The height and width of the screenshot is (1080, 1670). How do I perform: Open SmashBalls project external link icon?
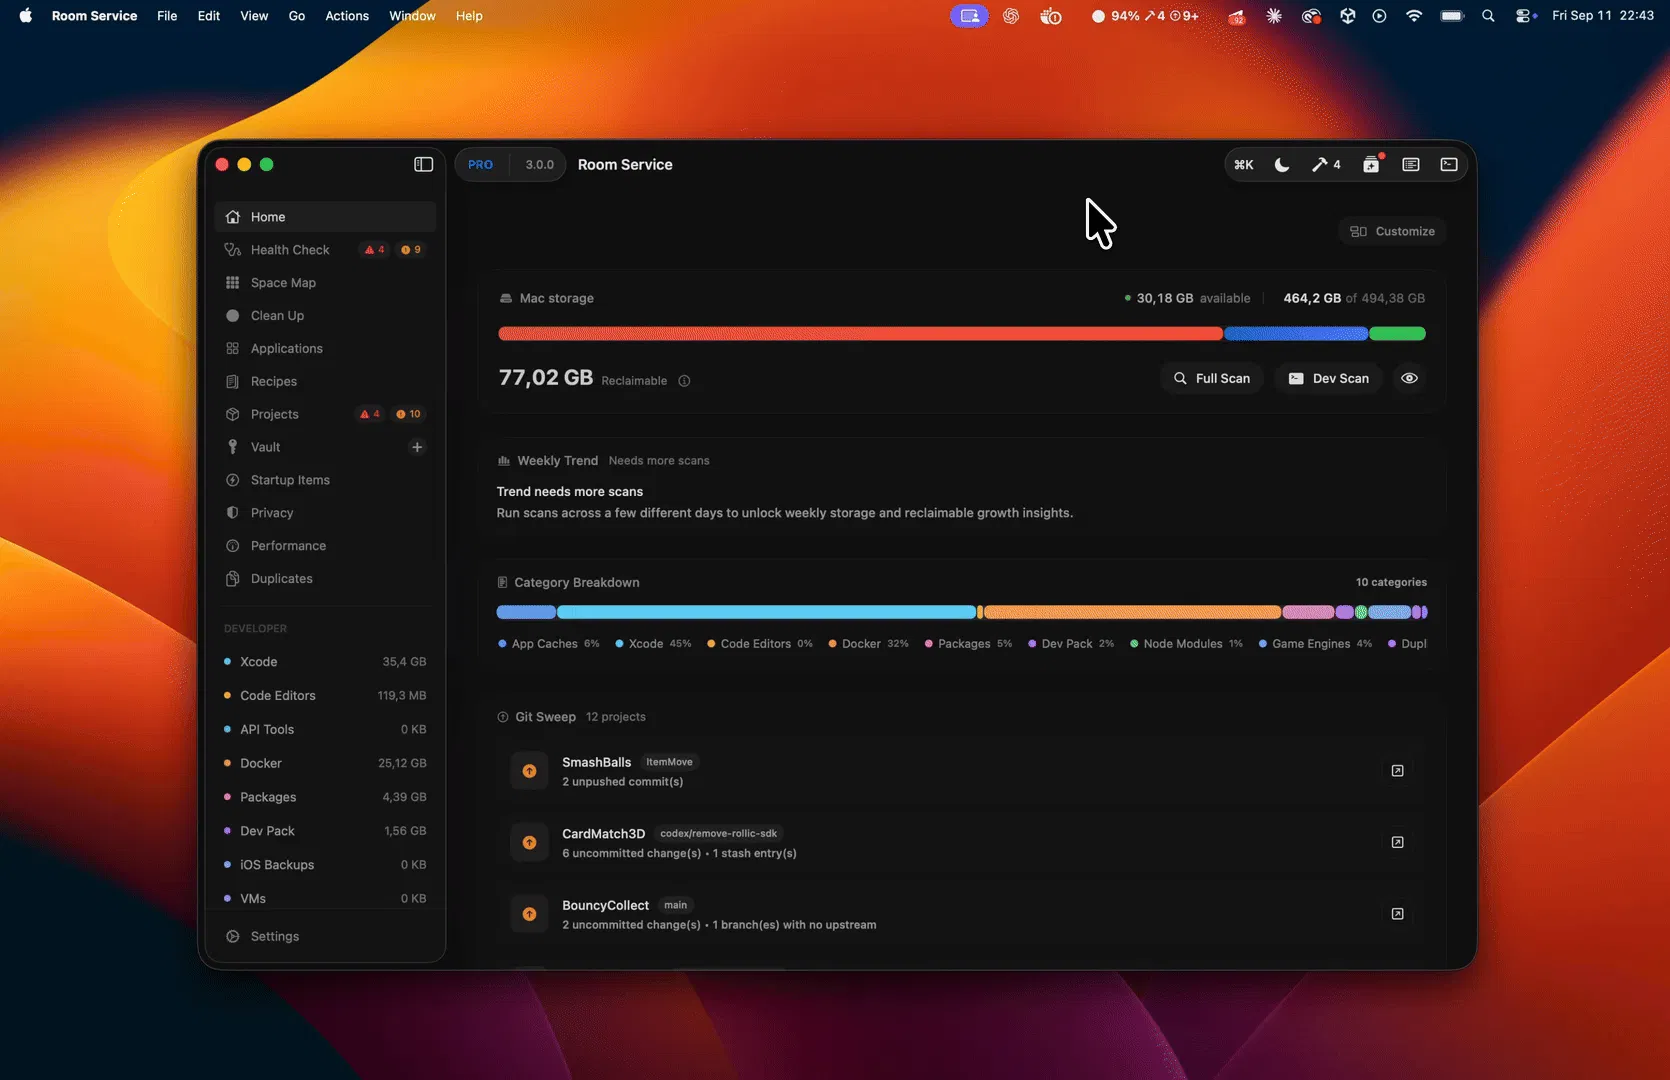[1397, 771]
